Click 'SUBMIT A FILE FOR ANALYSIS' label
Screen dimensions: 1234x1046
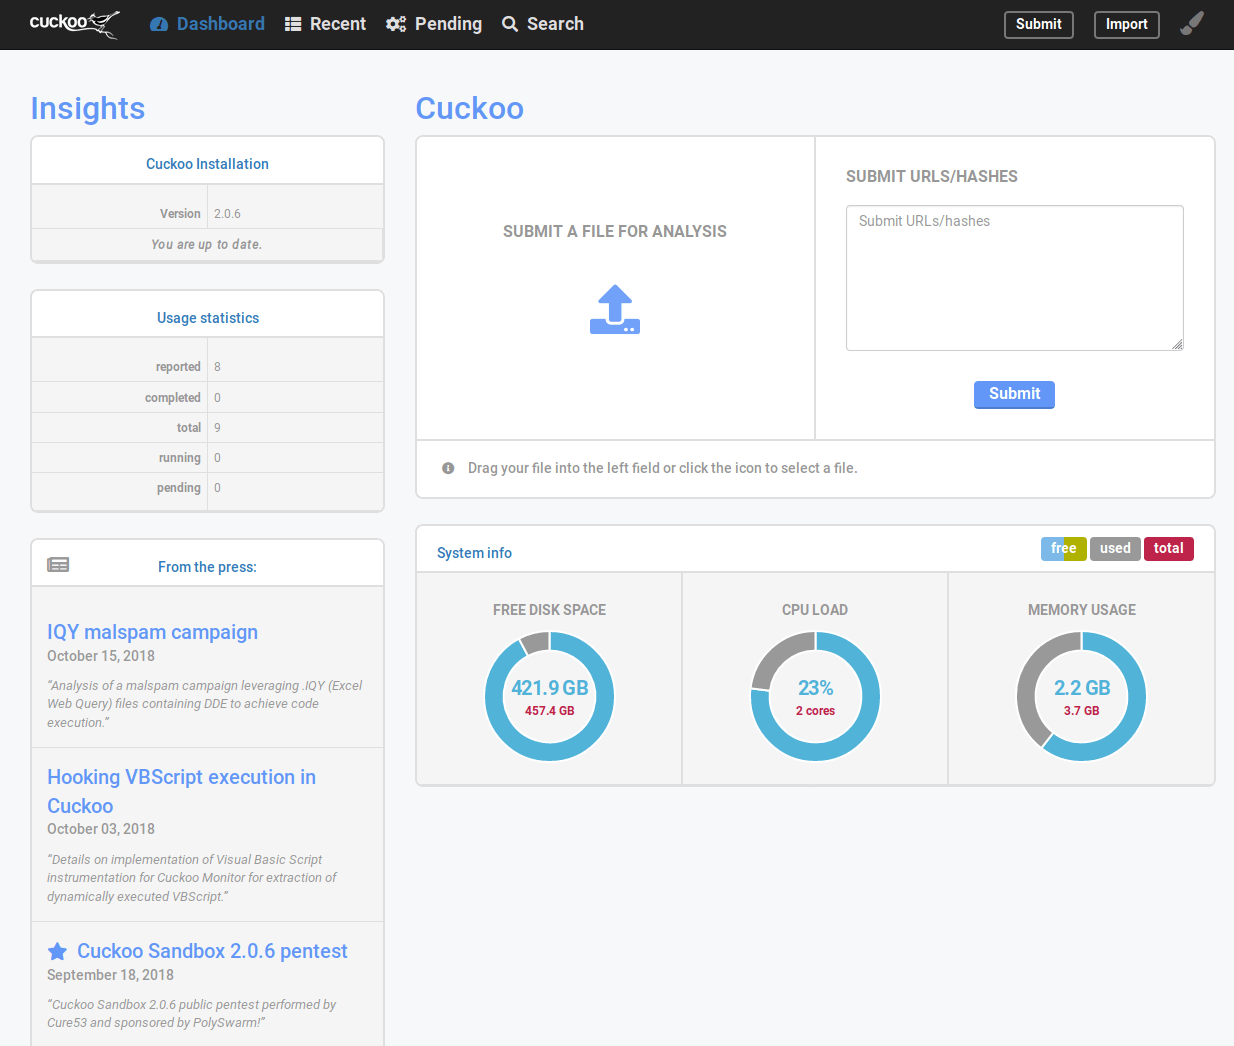tap(615, 232)
